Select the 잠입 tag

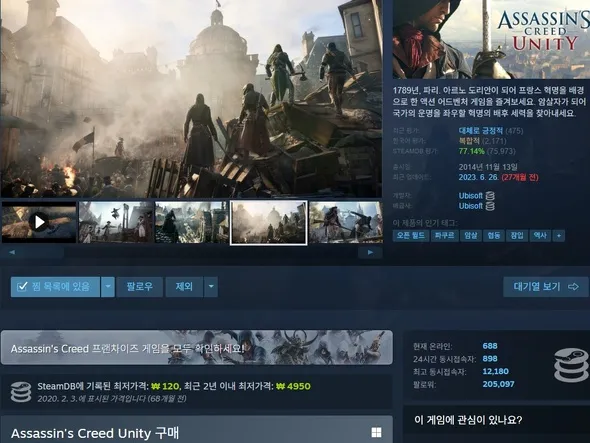(x=517, y=236)
